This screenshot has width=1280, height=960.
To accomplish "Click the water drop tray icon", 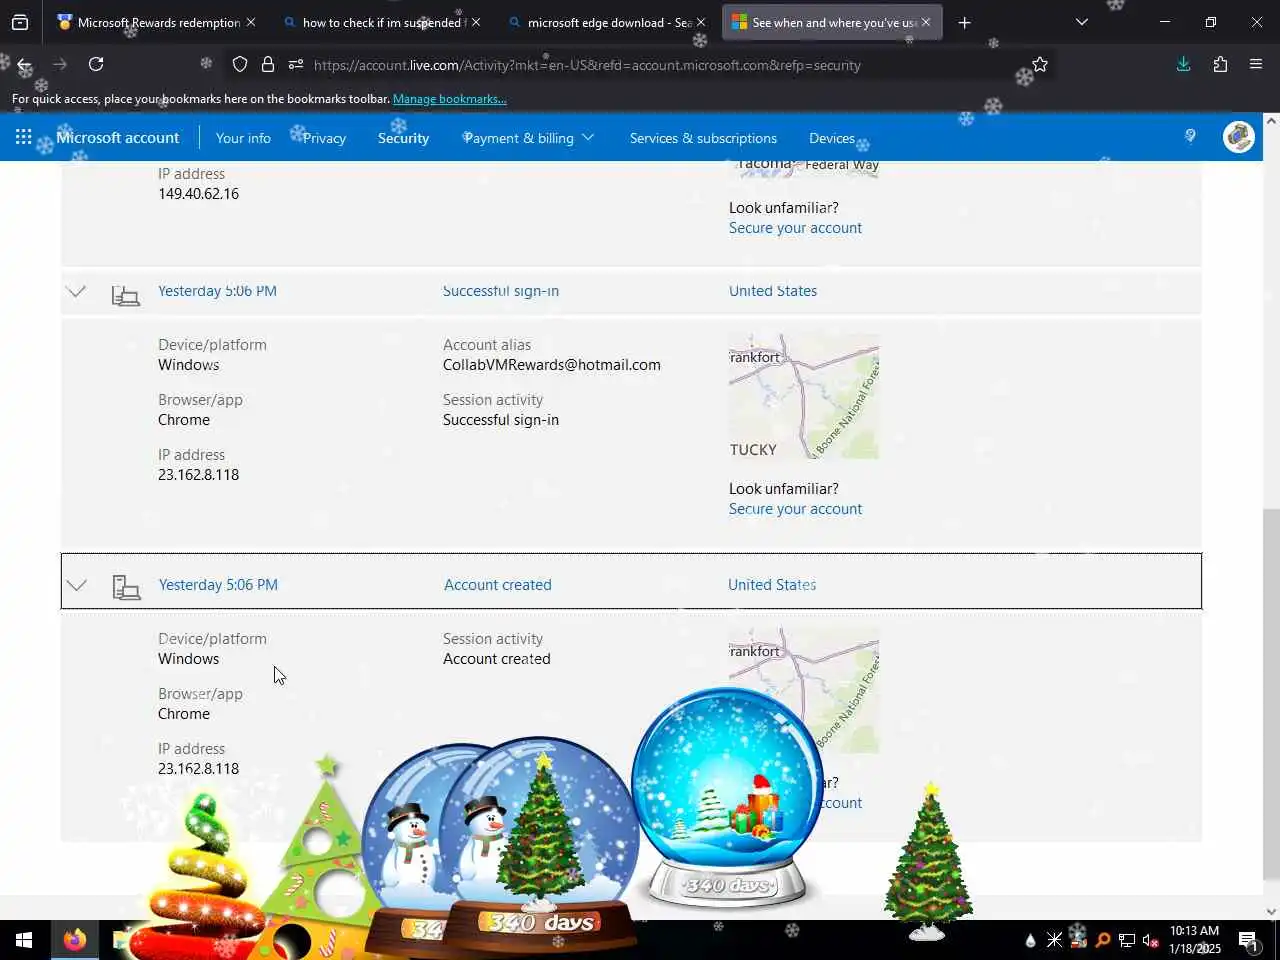I will pyautogui.click(x=1031, y=940).
